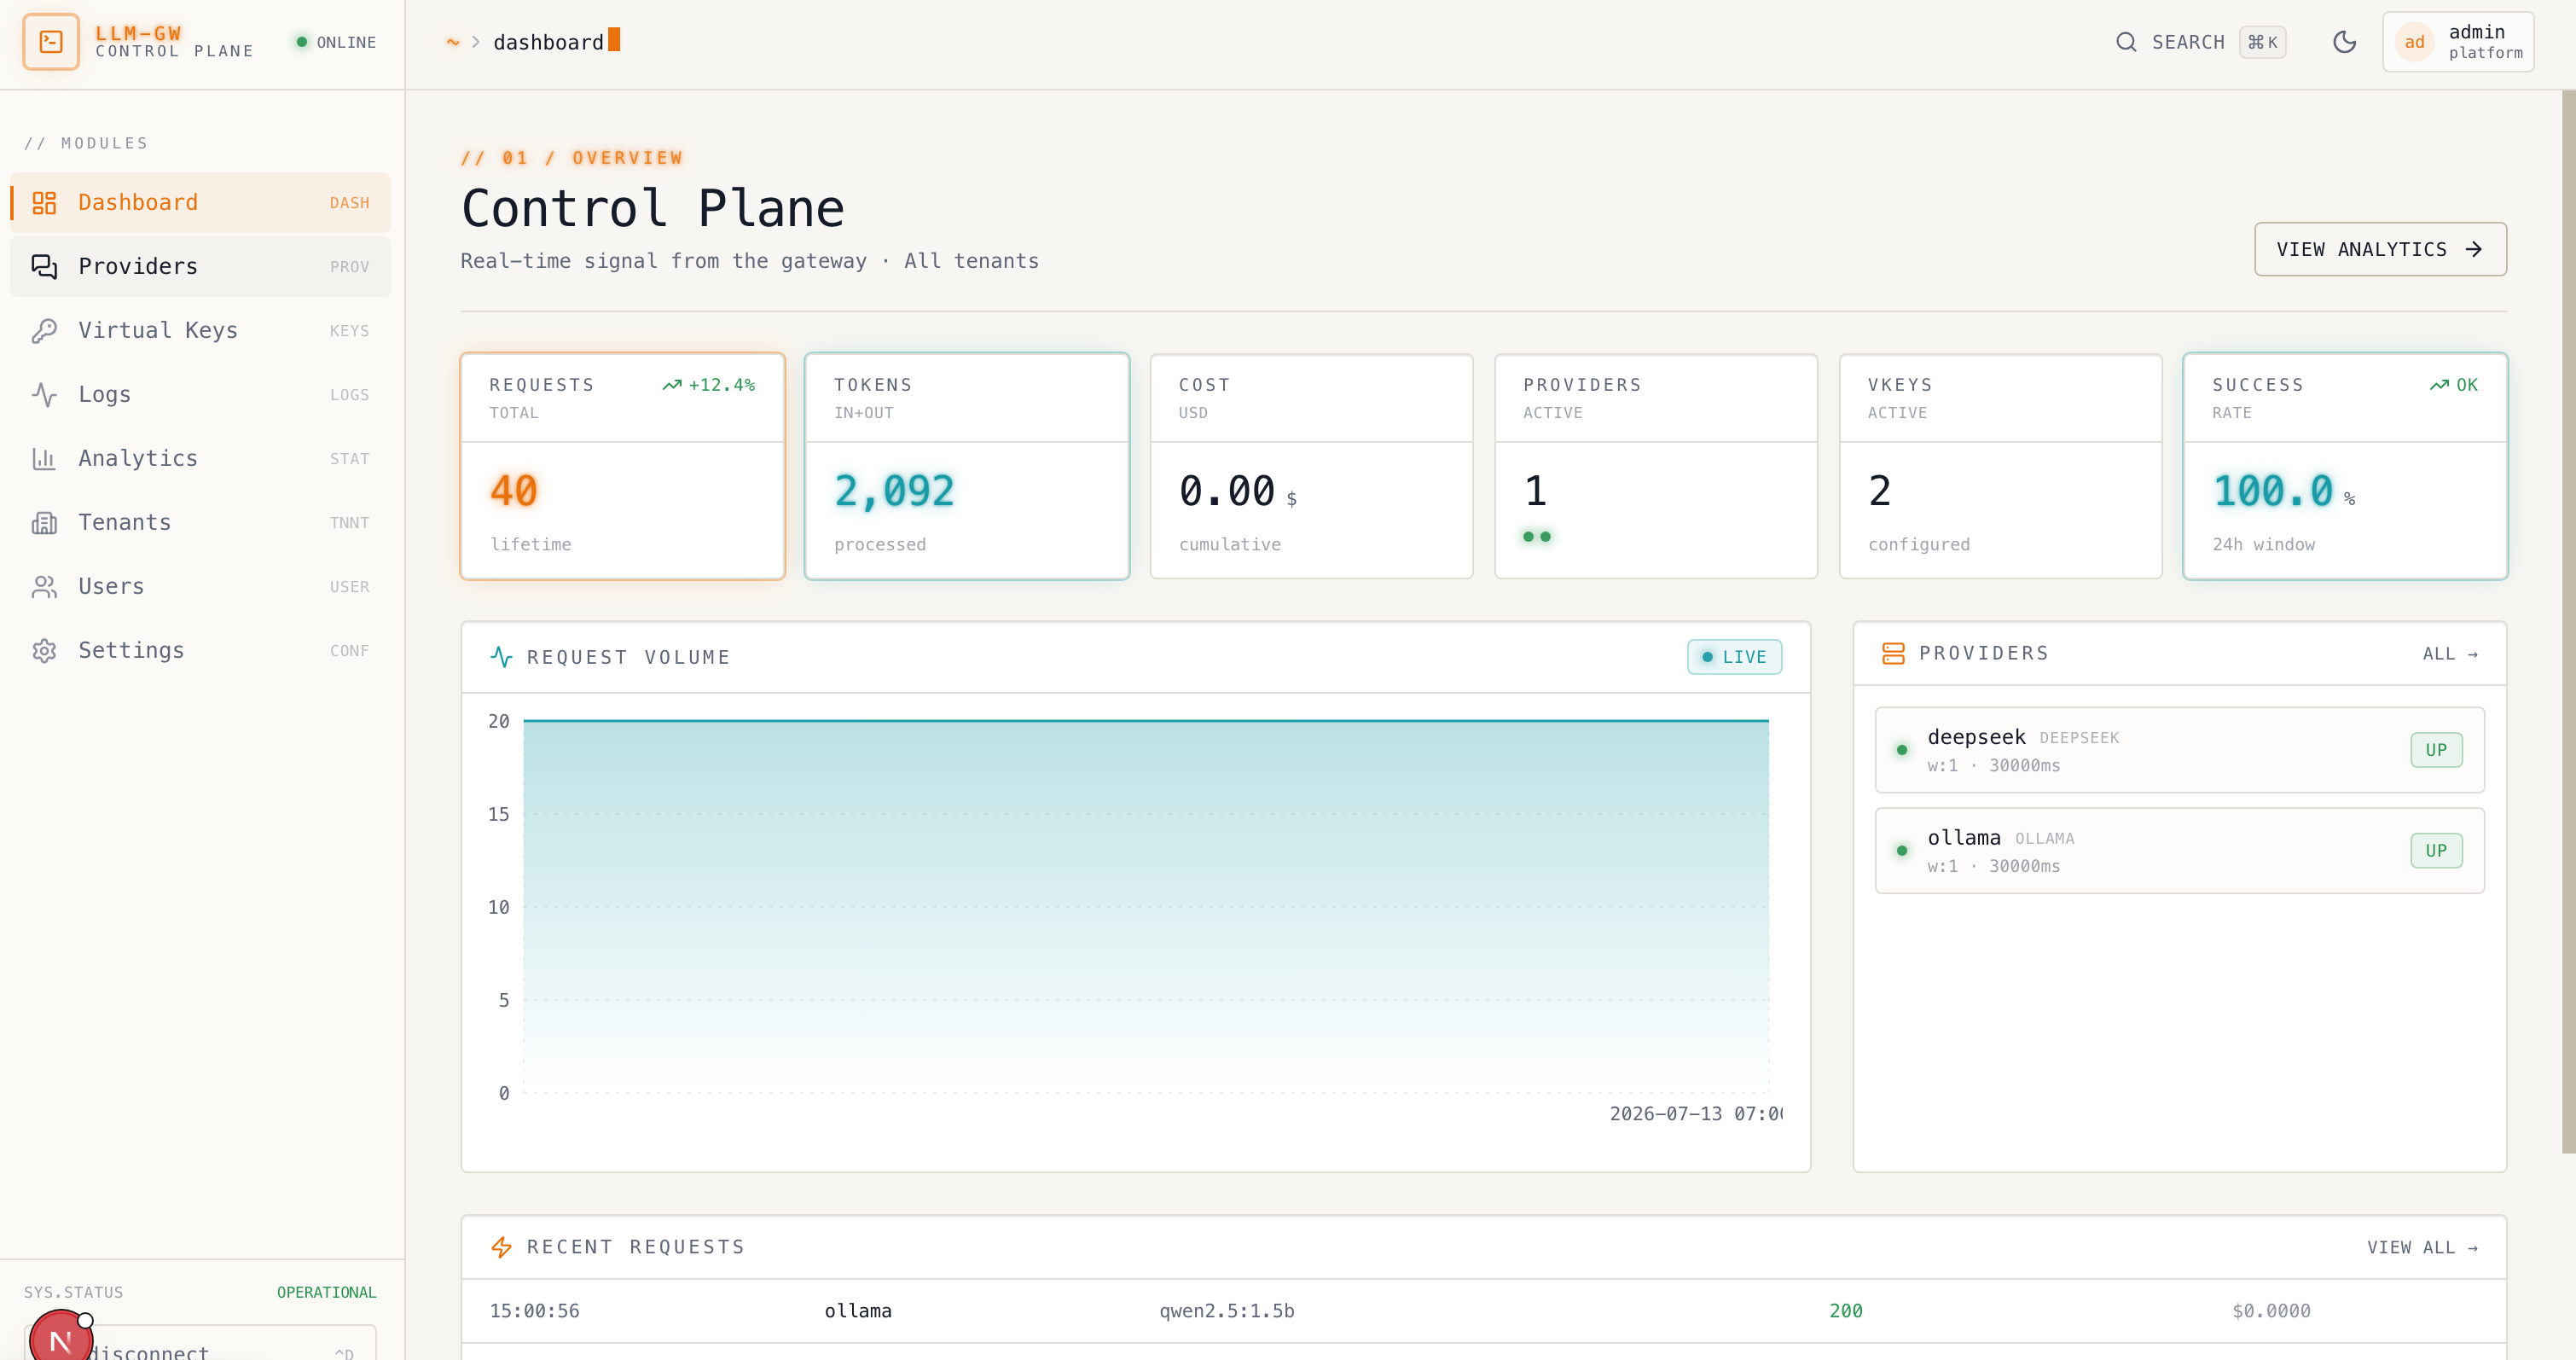Go to Virtual Keys page
Image resolution: width=2576 pixels, height=1360 pixels.
200,331
